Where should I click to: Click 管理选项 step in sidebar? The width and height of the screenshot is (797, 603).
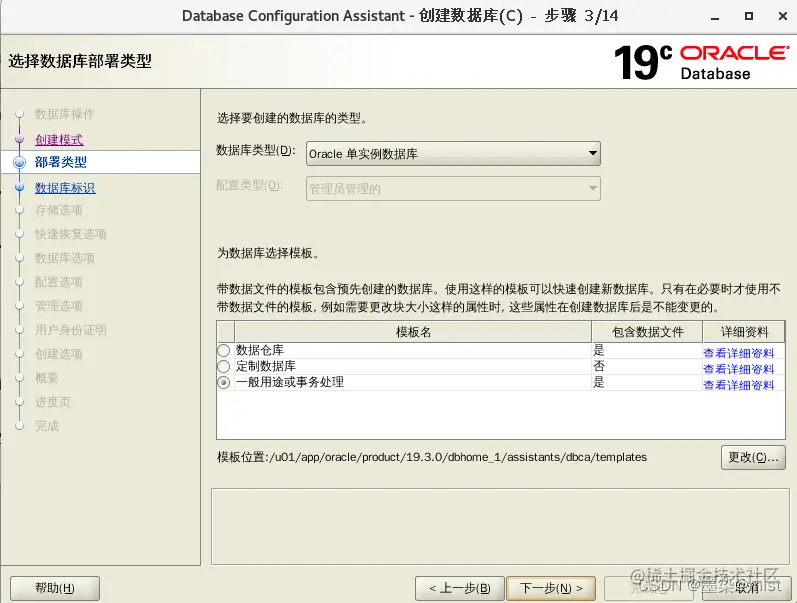58,306
